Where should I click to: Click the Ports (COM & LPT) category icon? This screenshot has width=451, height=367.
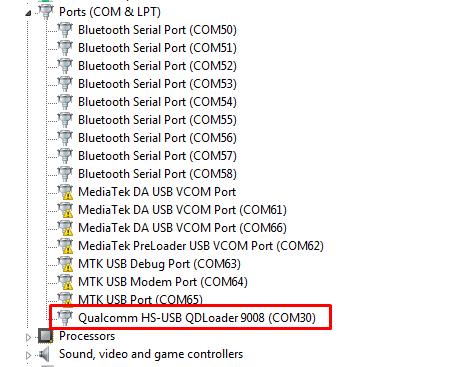click(46, 12)
